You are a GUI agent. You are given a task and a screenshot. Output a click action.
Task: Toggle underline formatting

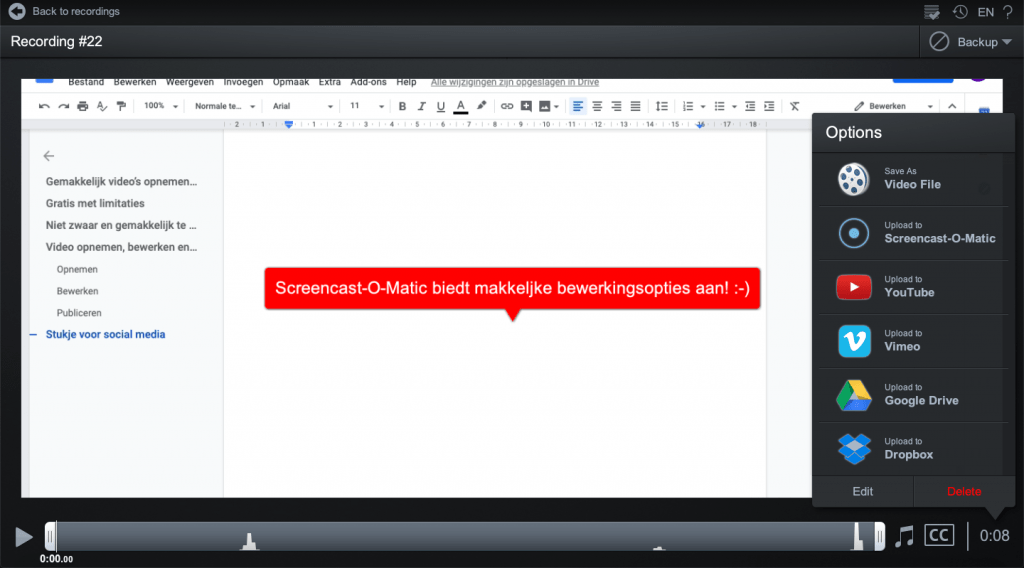click(x=441, y=106)
